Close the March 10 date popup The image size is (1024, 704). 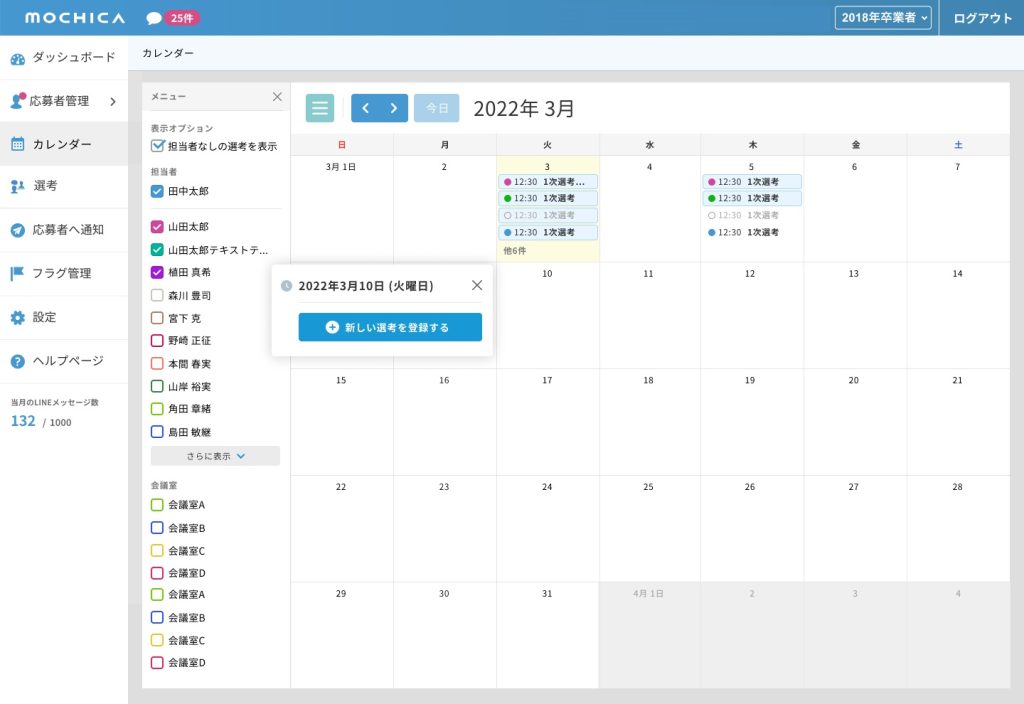tap(477, 286)
